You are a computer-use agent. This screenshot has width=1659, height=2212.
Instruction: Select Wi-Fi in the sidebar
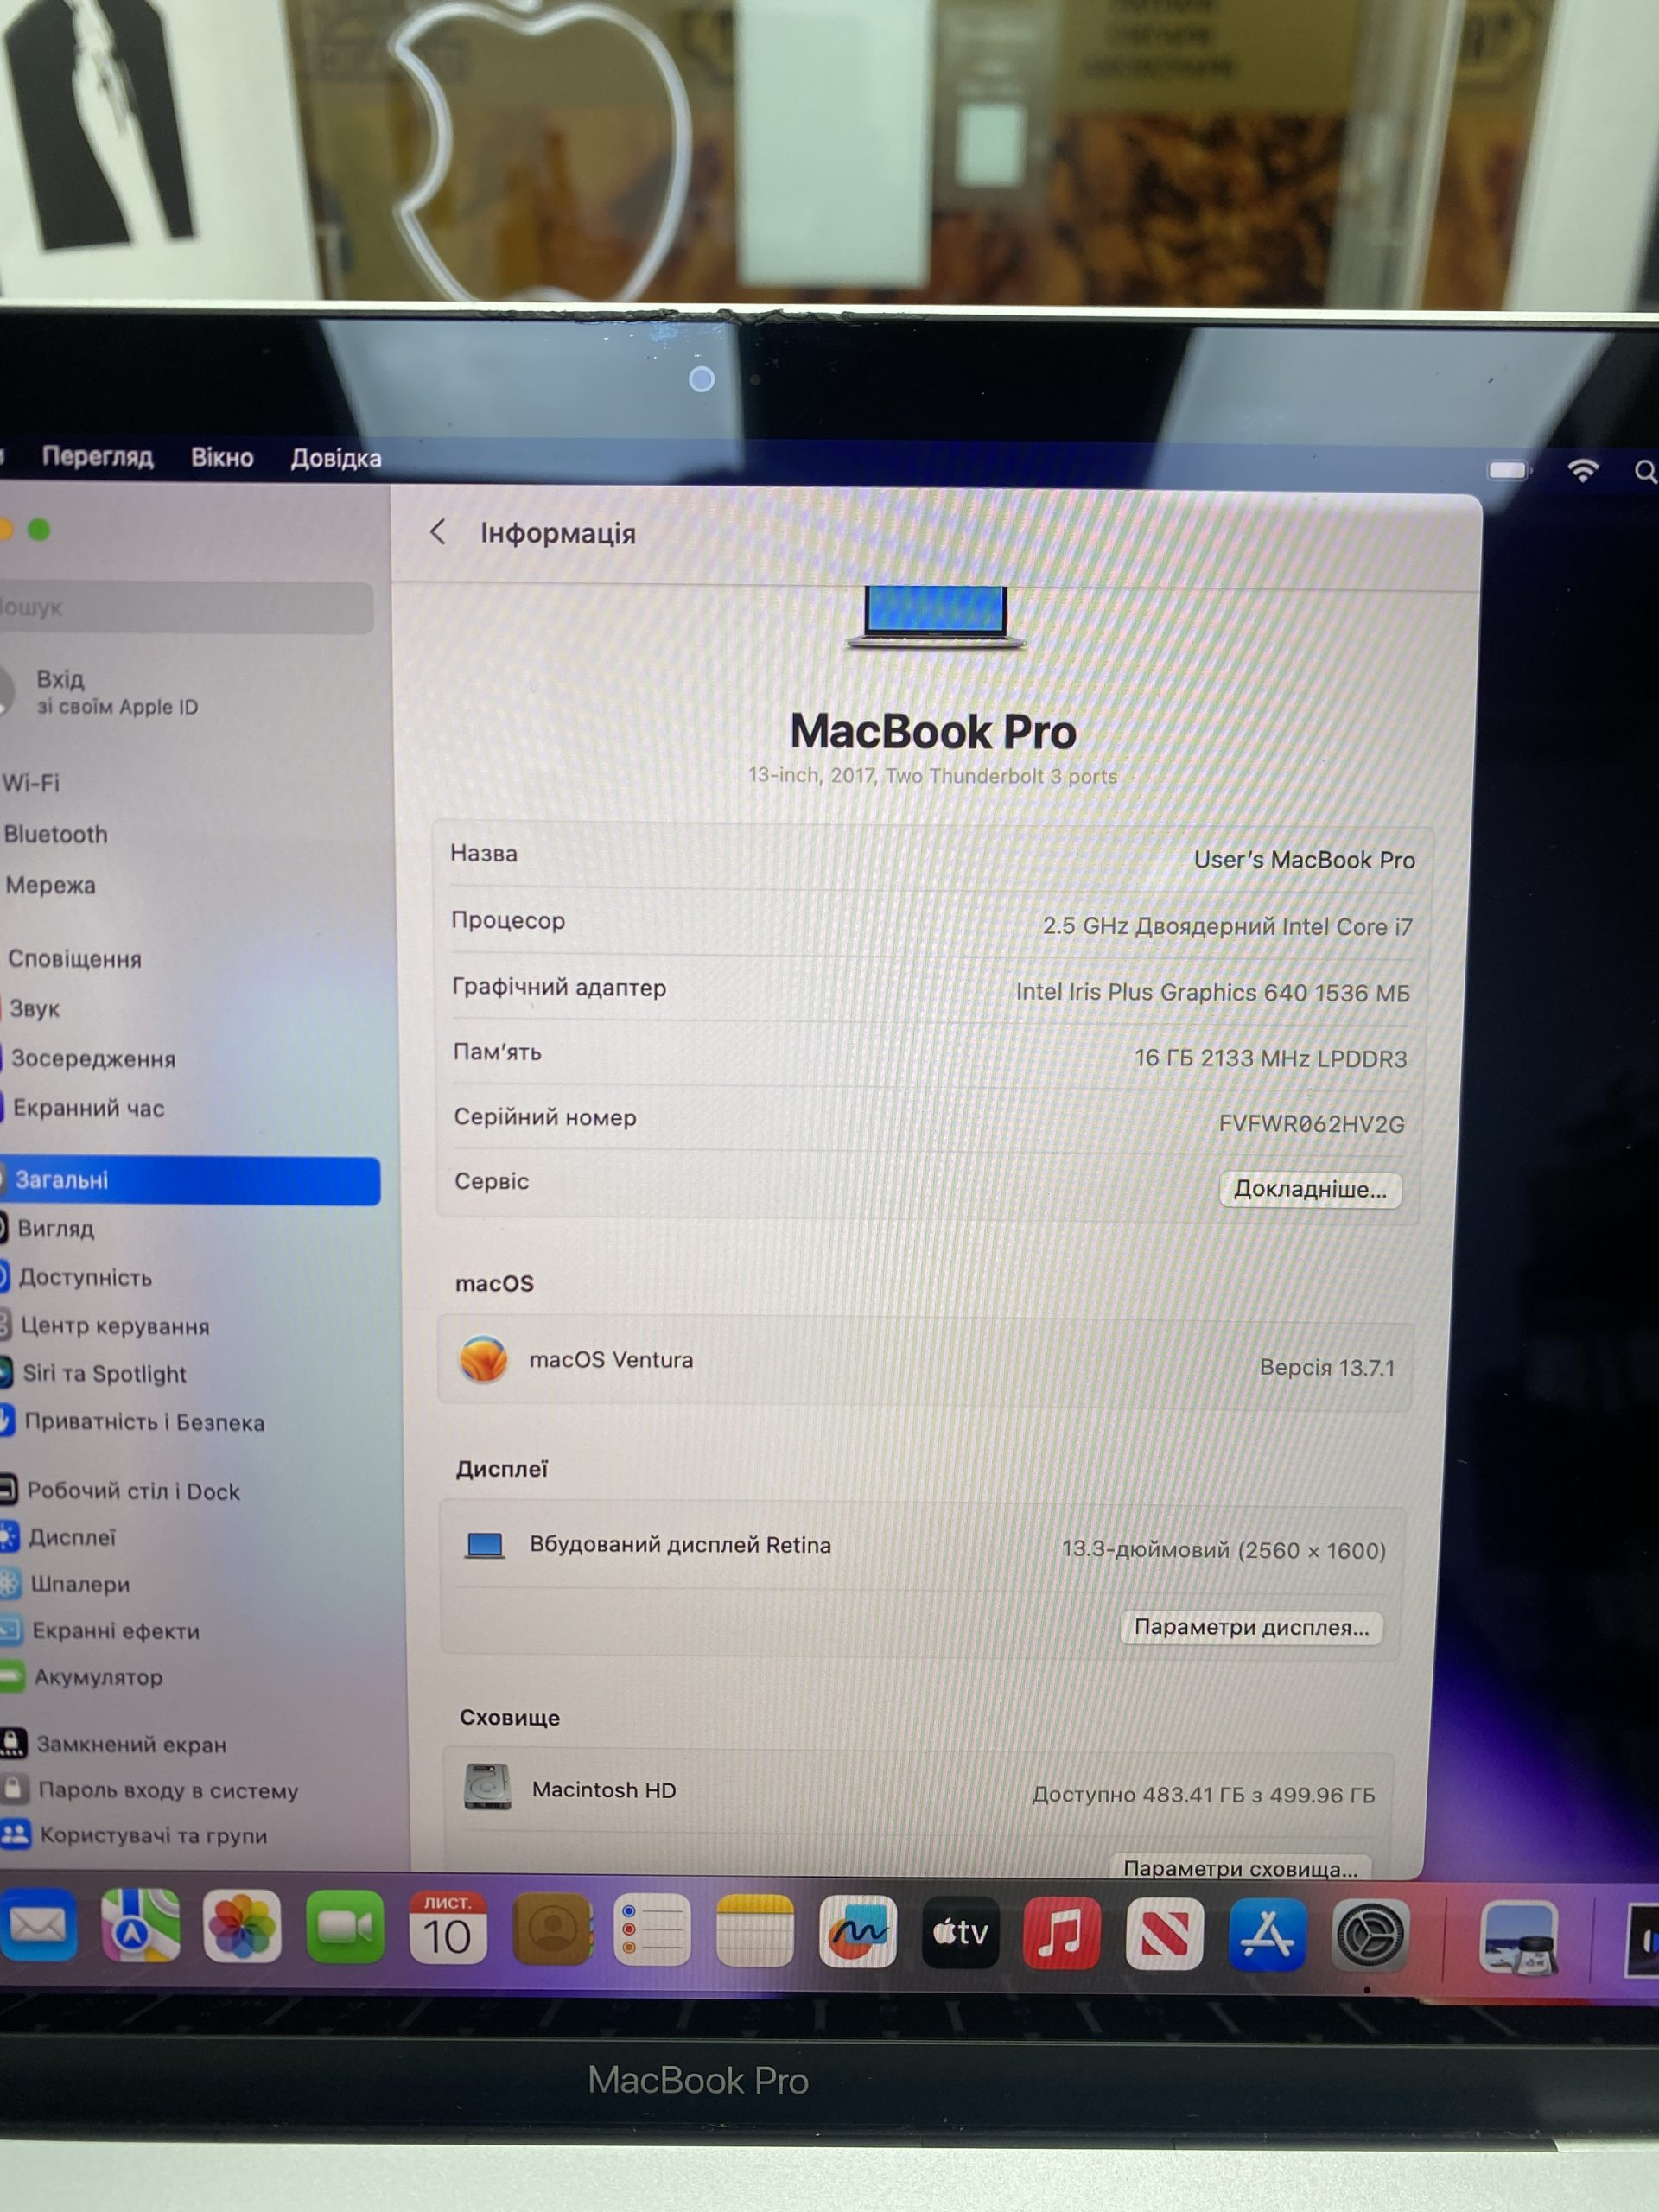tap(32, 782)
